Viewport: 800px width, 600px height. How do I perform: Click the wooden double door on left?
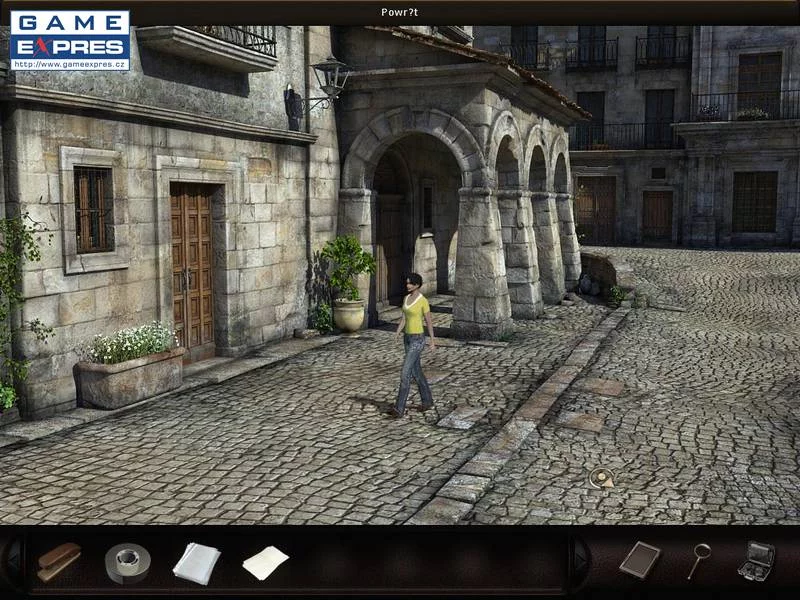click(x=192, y=265)
